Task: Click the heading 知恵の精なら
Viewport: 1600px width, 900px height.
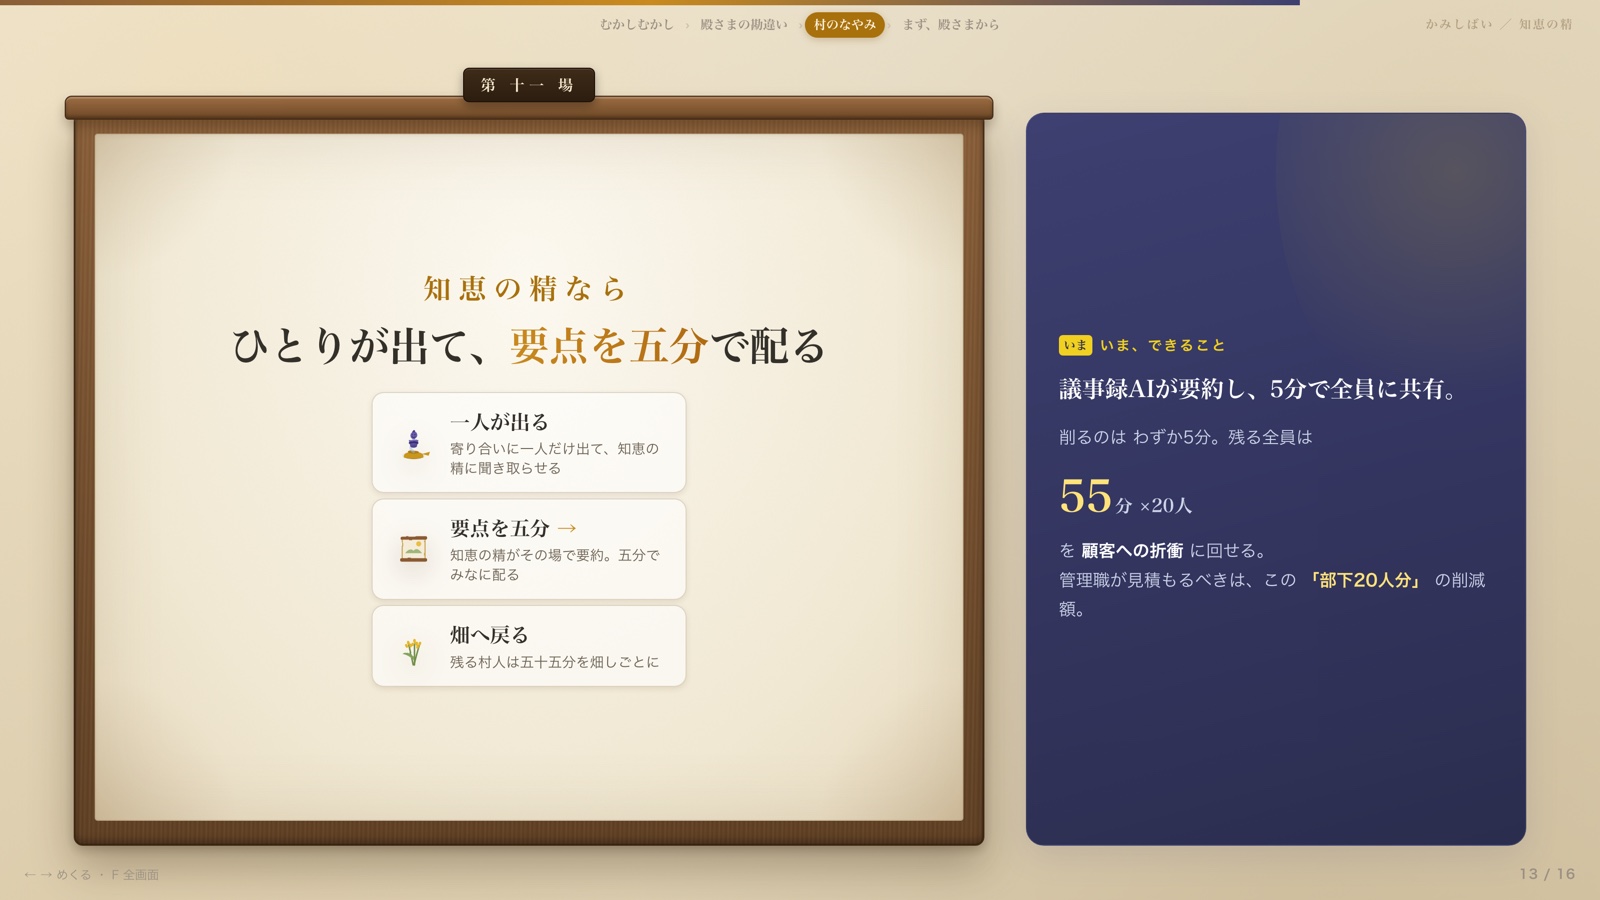Action: (x=525, y=289)
